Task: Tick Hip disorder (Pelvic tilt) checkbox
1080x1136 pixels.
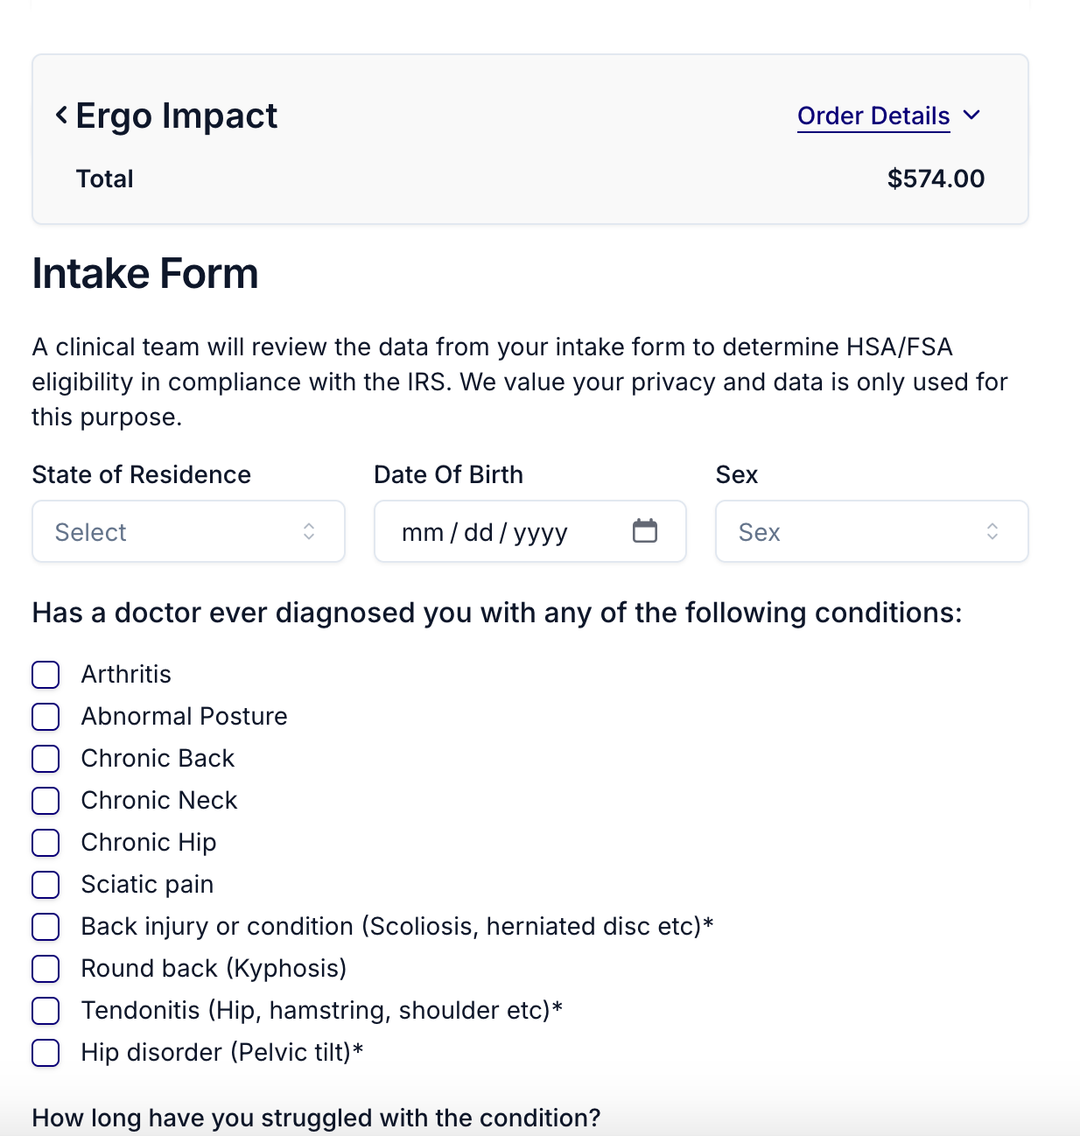Action: click(x=46, y=1053)
